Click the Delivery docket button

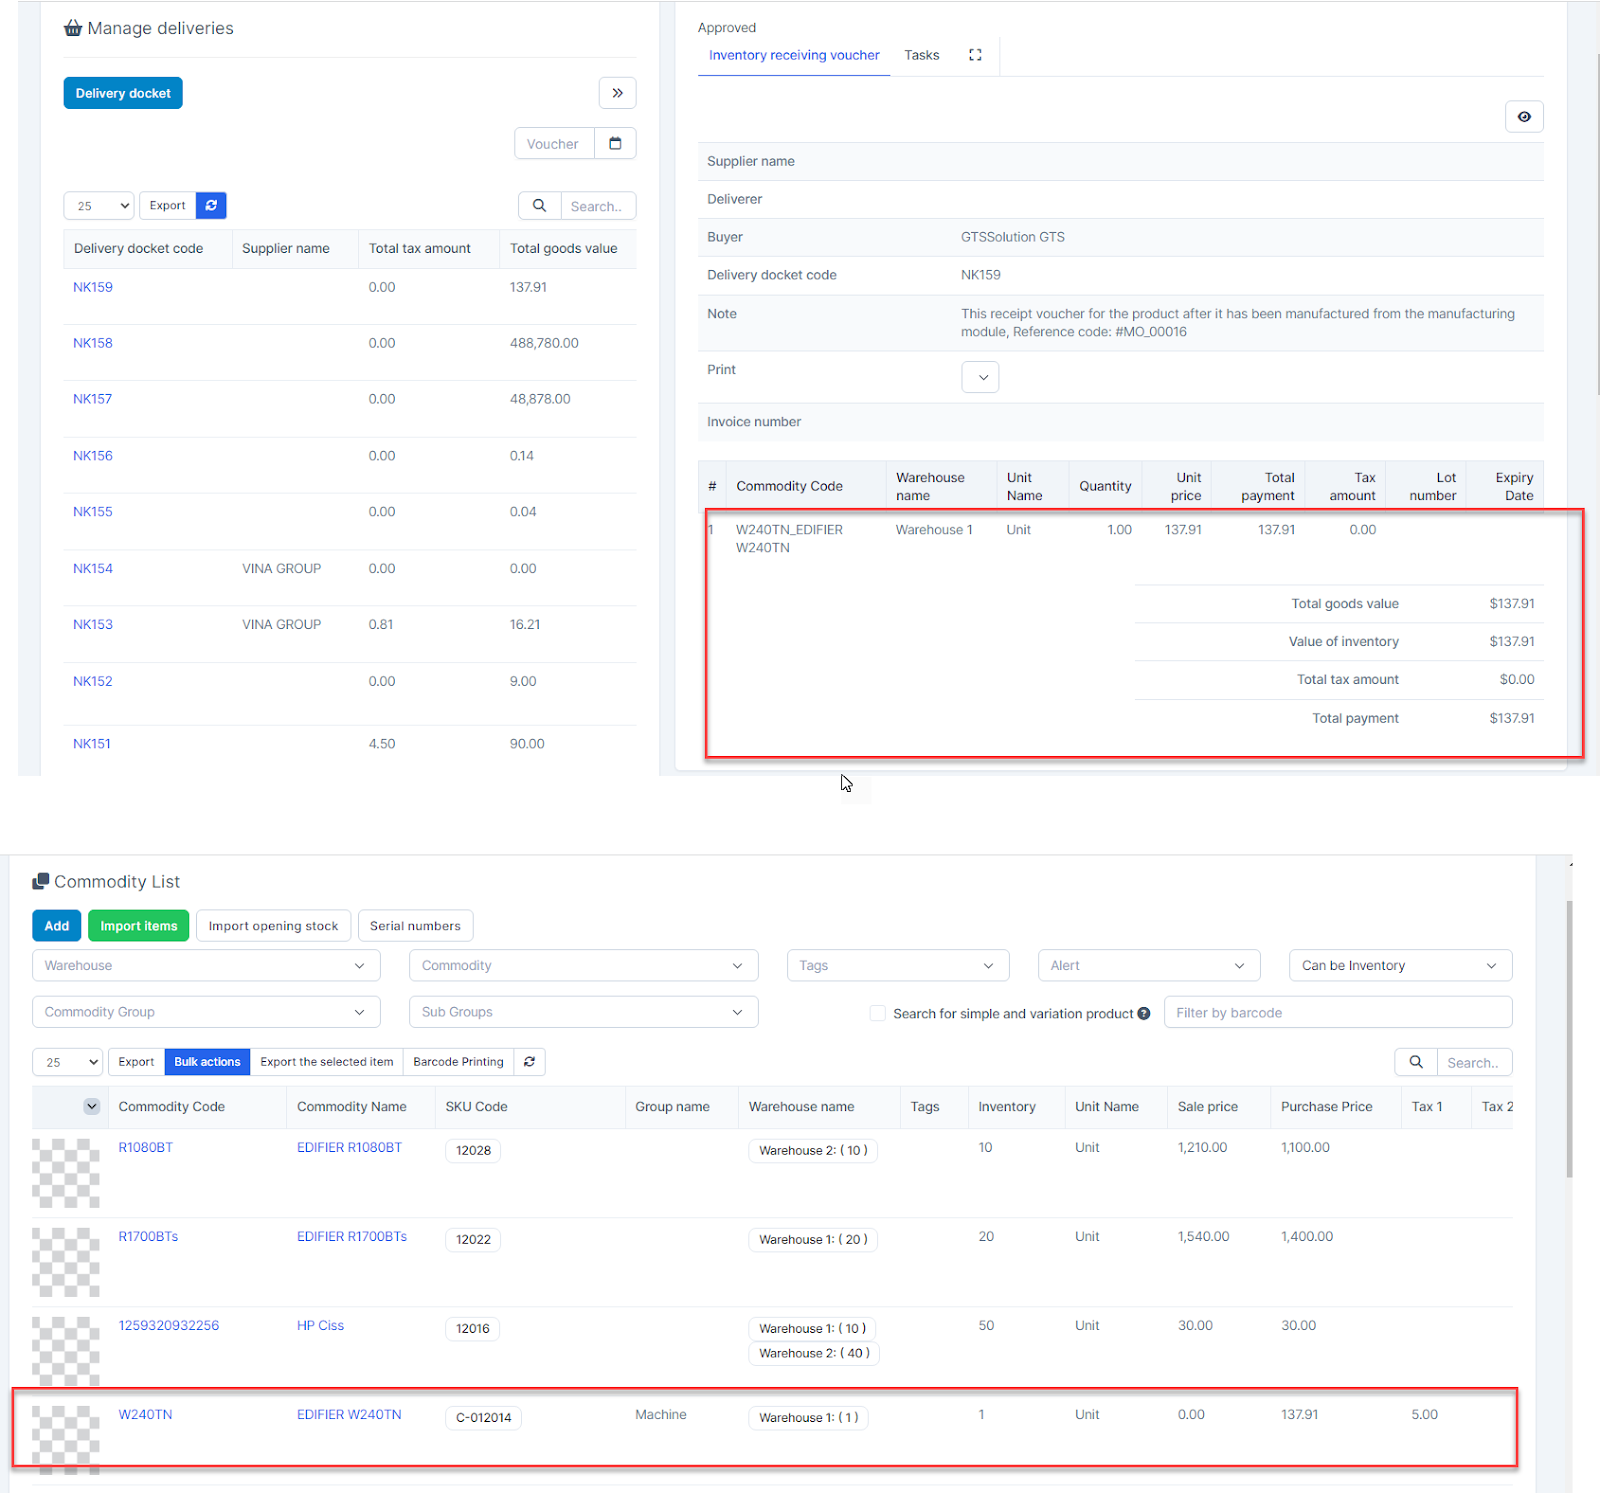[123, 93]
